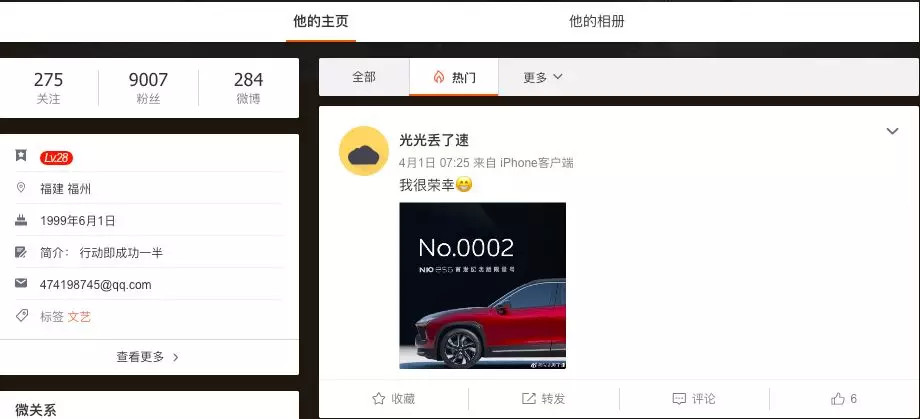Expand profile details via 查看更多

pos(147,357)
